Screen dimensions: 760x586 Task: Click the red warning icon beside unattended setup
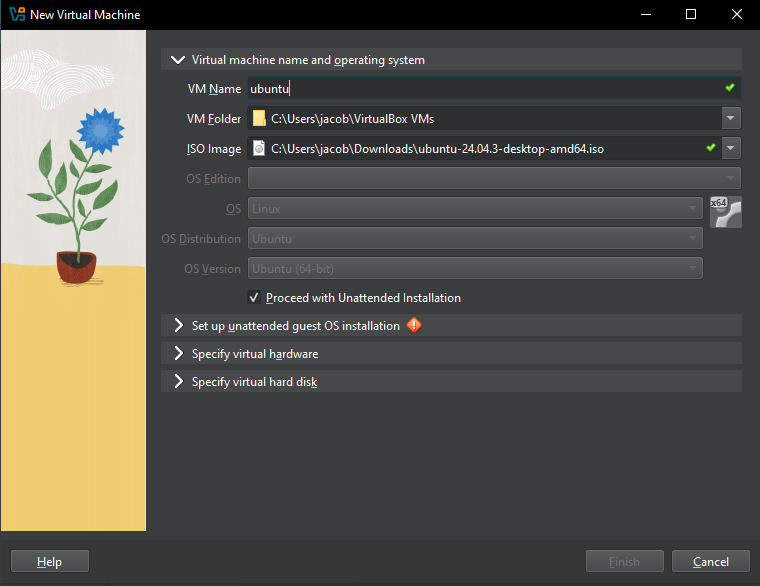pos(414,325)
